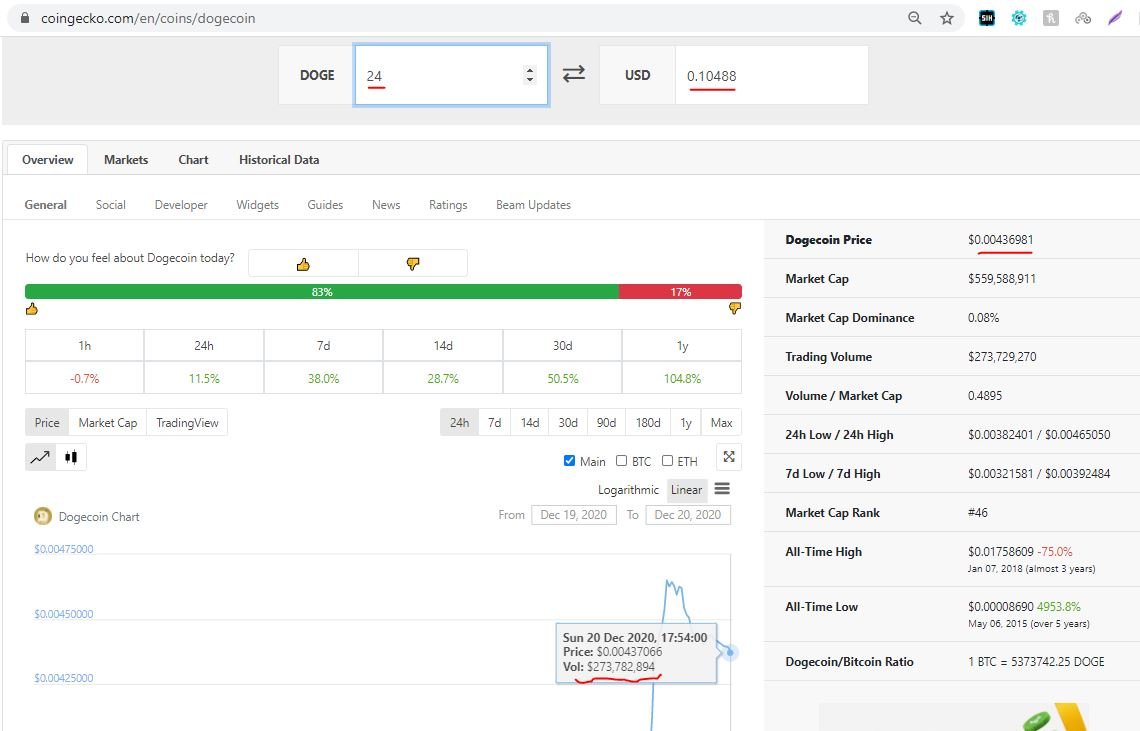Expand the chart to fullscreen
1140x731 pixels.
(729, 457)
